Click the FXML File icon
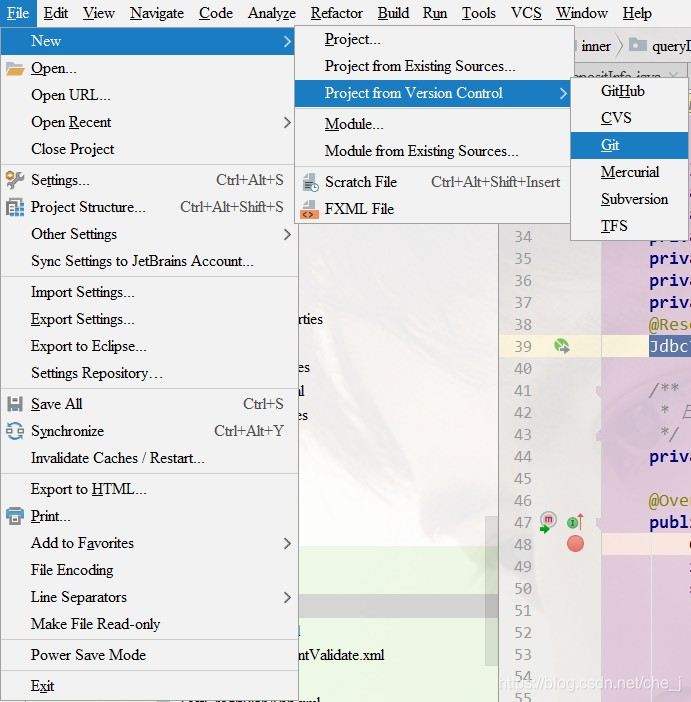This screenshot has width=691, height=702. (309, 209)
